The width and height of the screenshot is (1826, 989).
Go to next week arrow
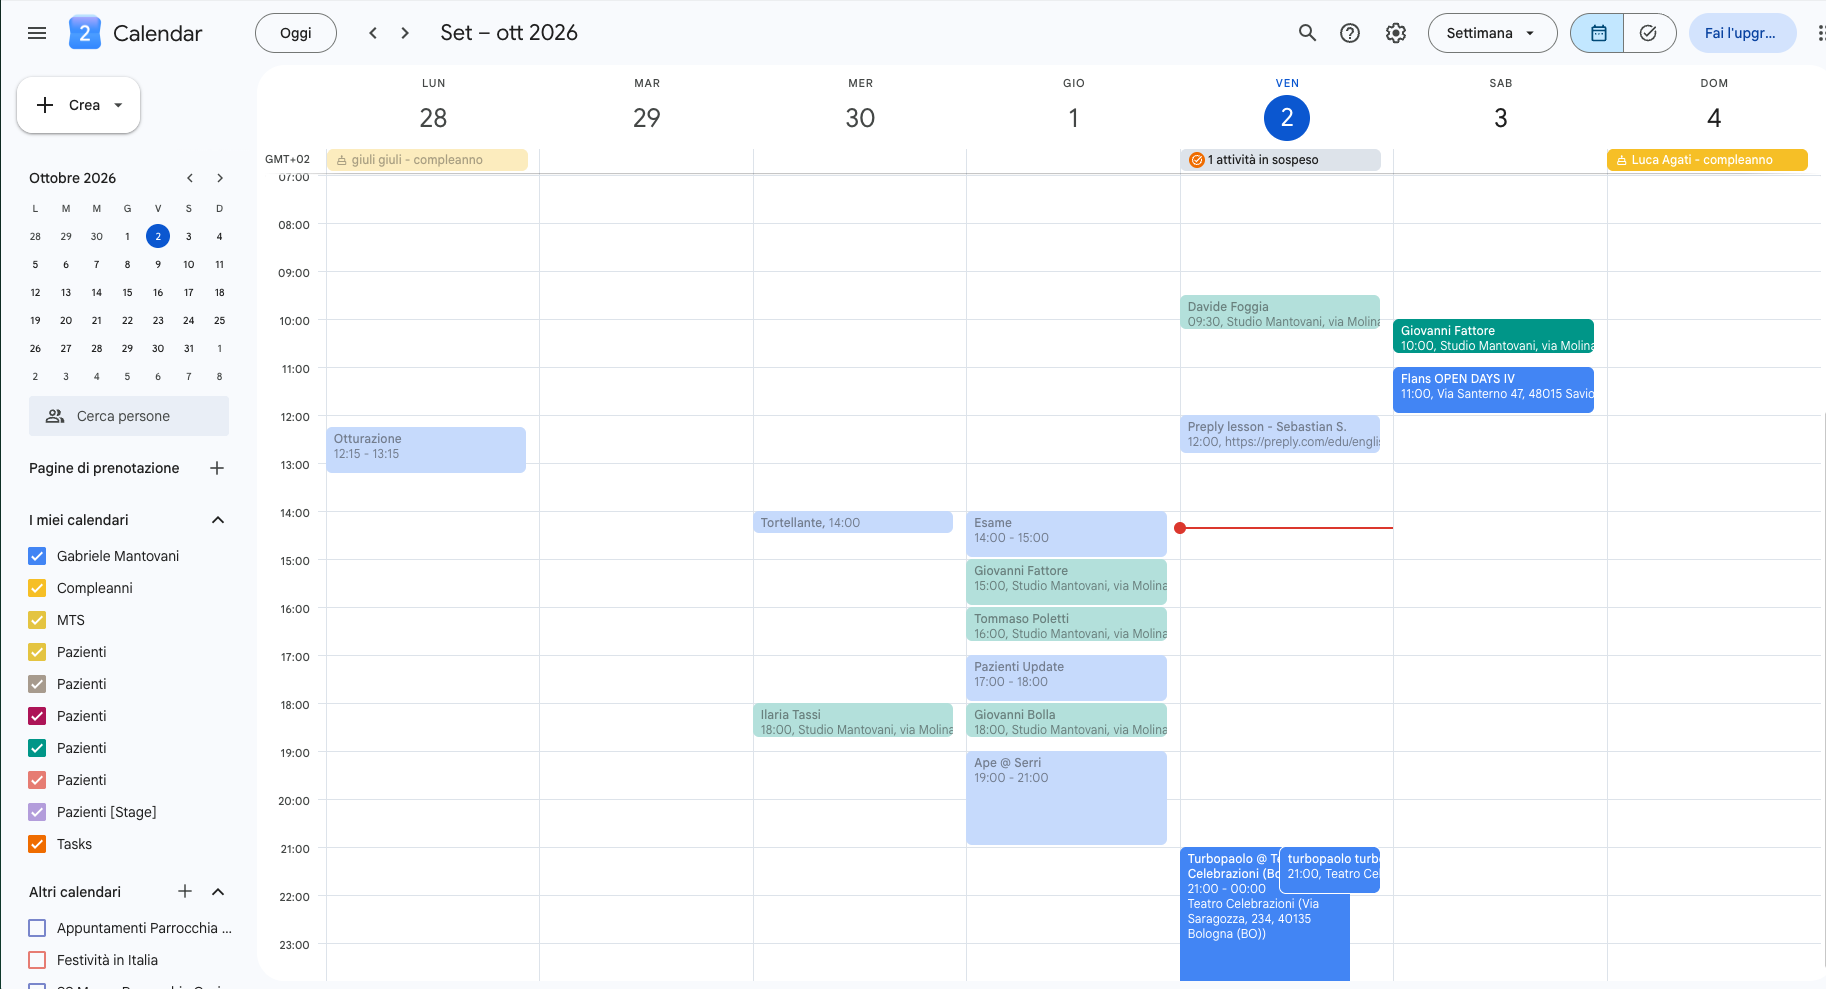click(x=405, y=33)
